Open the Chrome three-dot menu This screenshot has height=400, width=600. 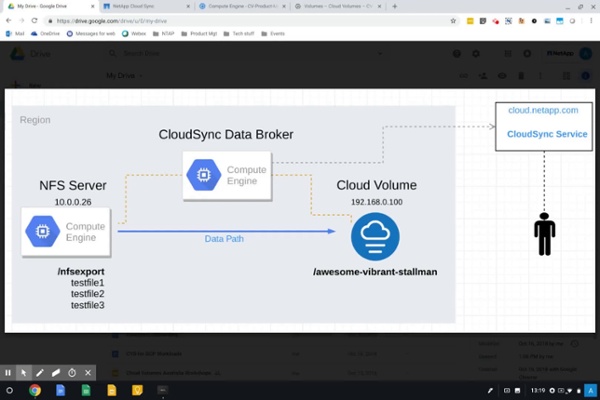coord(592,21)
